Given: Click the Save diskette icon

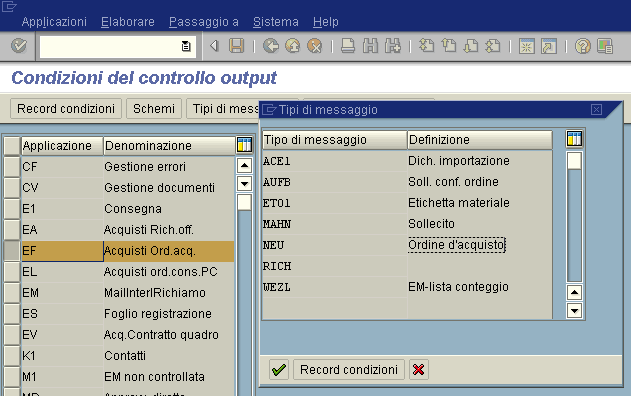Looking at the screenshot, I should [x=237, y=46].
